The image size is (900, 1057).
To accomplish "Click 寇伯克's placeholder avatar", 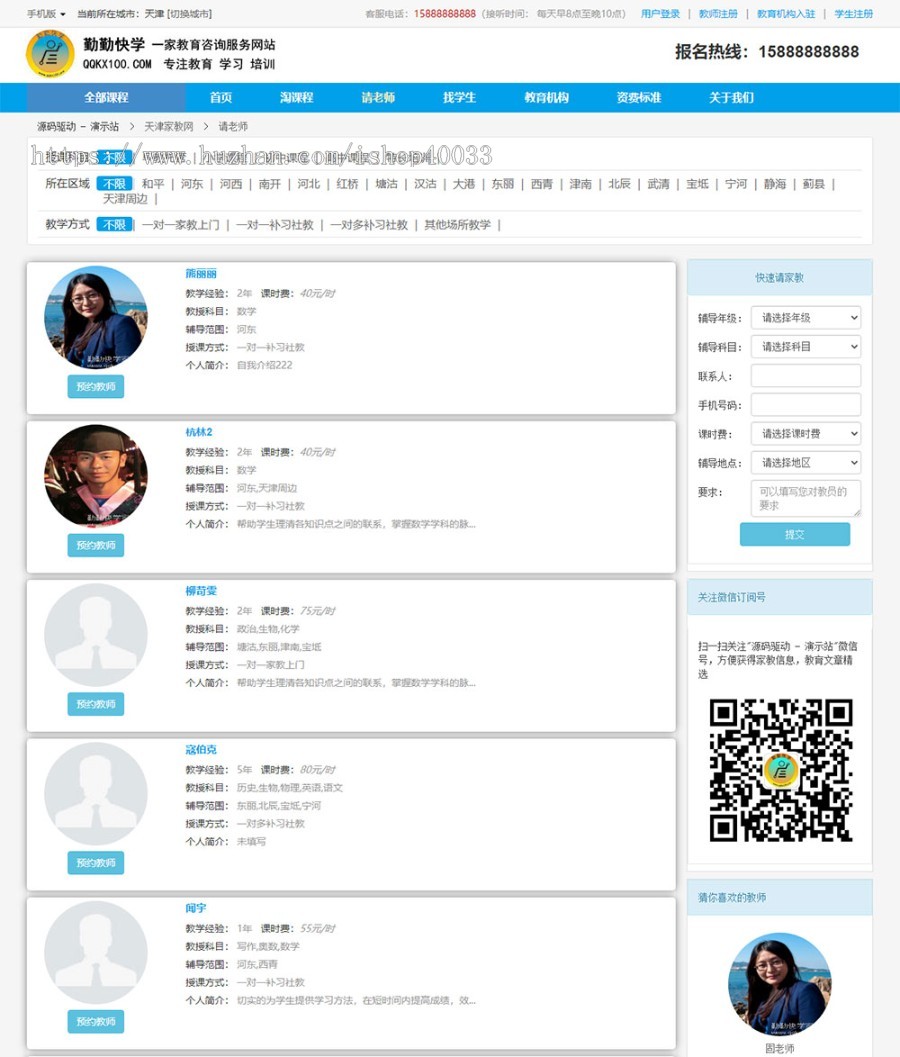I will [x=96, y=793].
